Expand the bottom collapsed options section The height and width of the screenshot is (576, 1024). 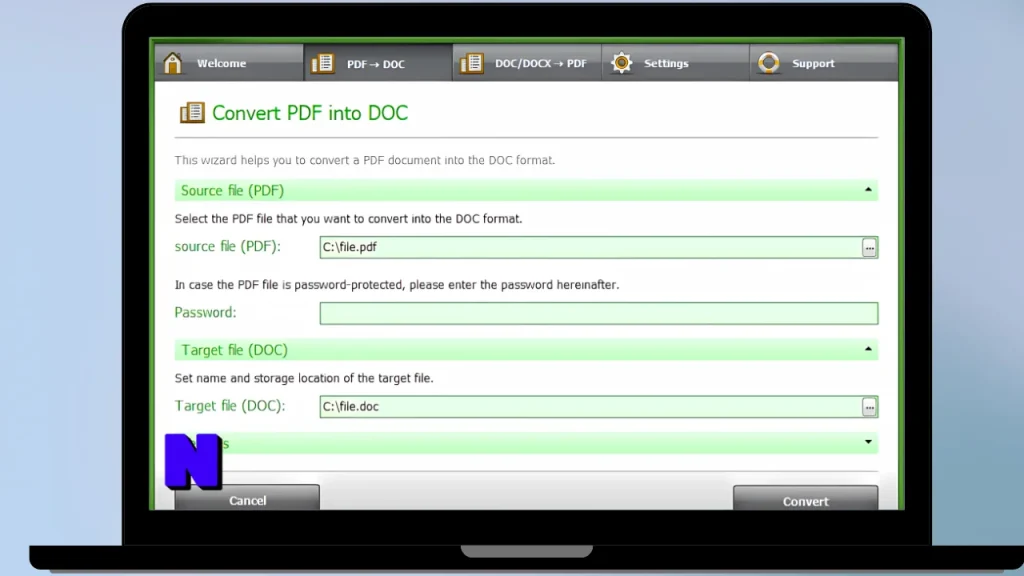(868, 442)
